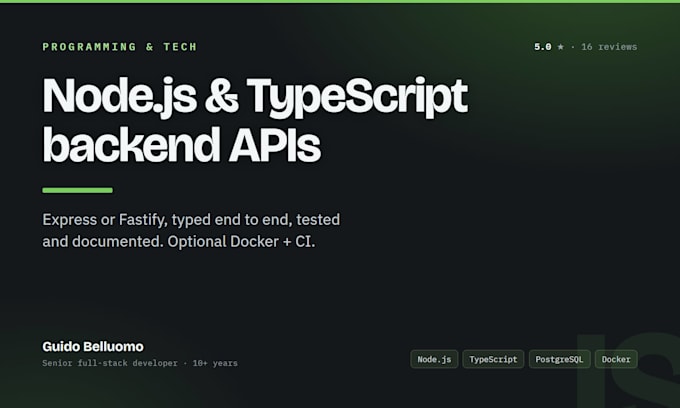Image resolution: width=680 pixels, height=408 pixels.
Task: Click the Node.js & TypeScript title line
Action: coord(255,96)
